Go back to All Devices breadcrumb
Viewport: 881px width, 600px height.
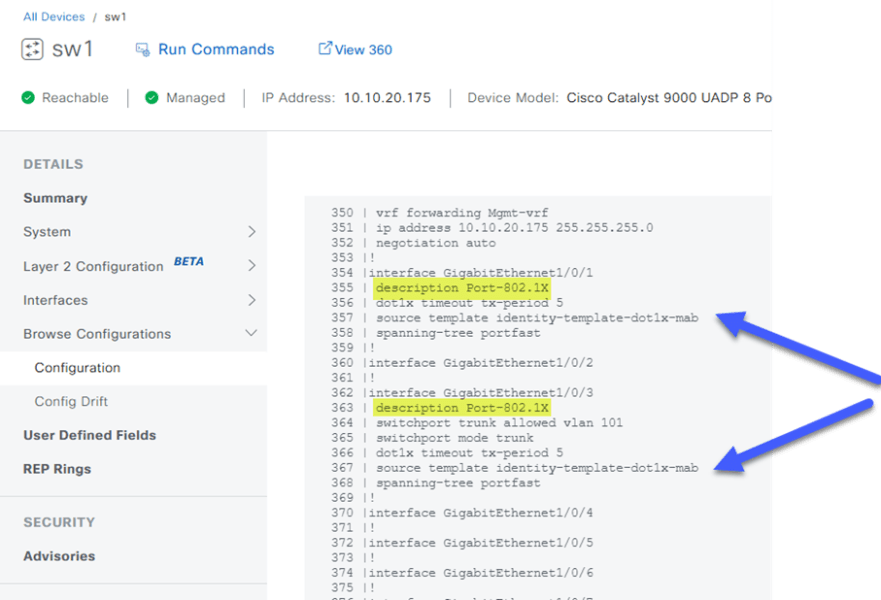coord(54,17)
